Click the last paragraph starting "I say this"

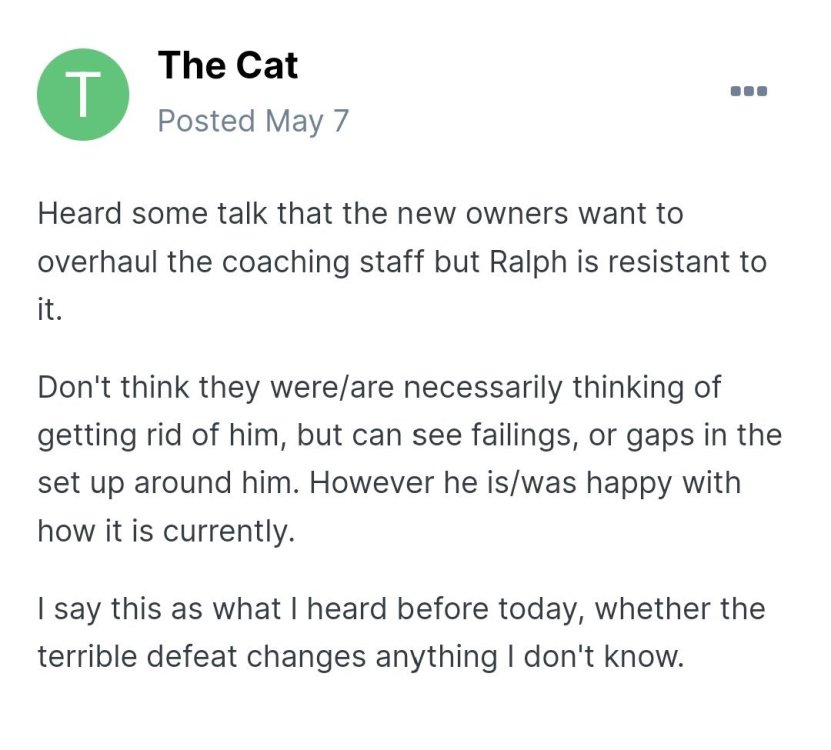(x=400, y=633)
